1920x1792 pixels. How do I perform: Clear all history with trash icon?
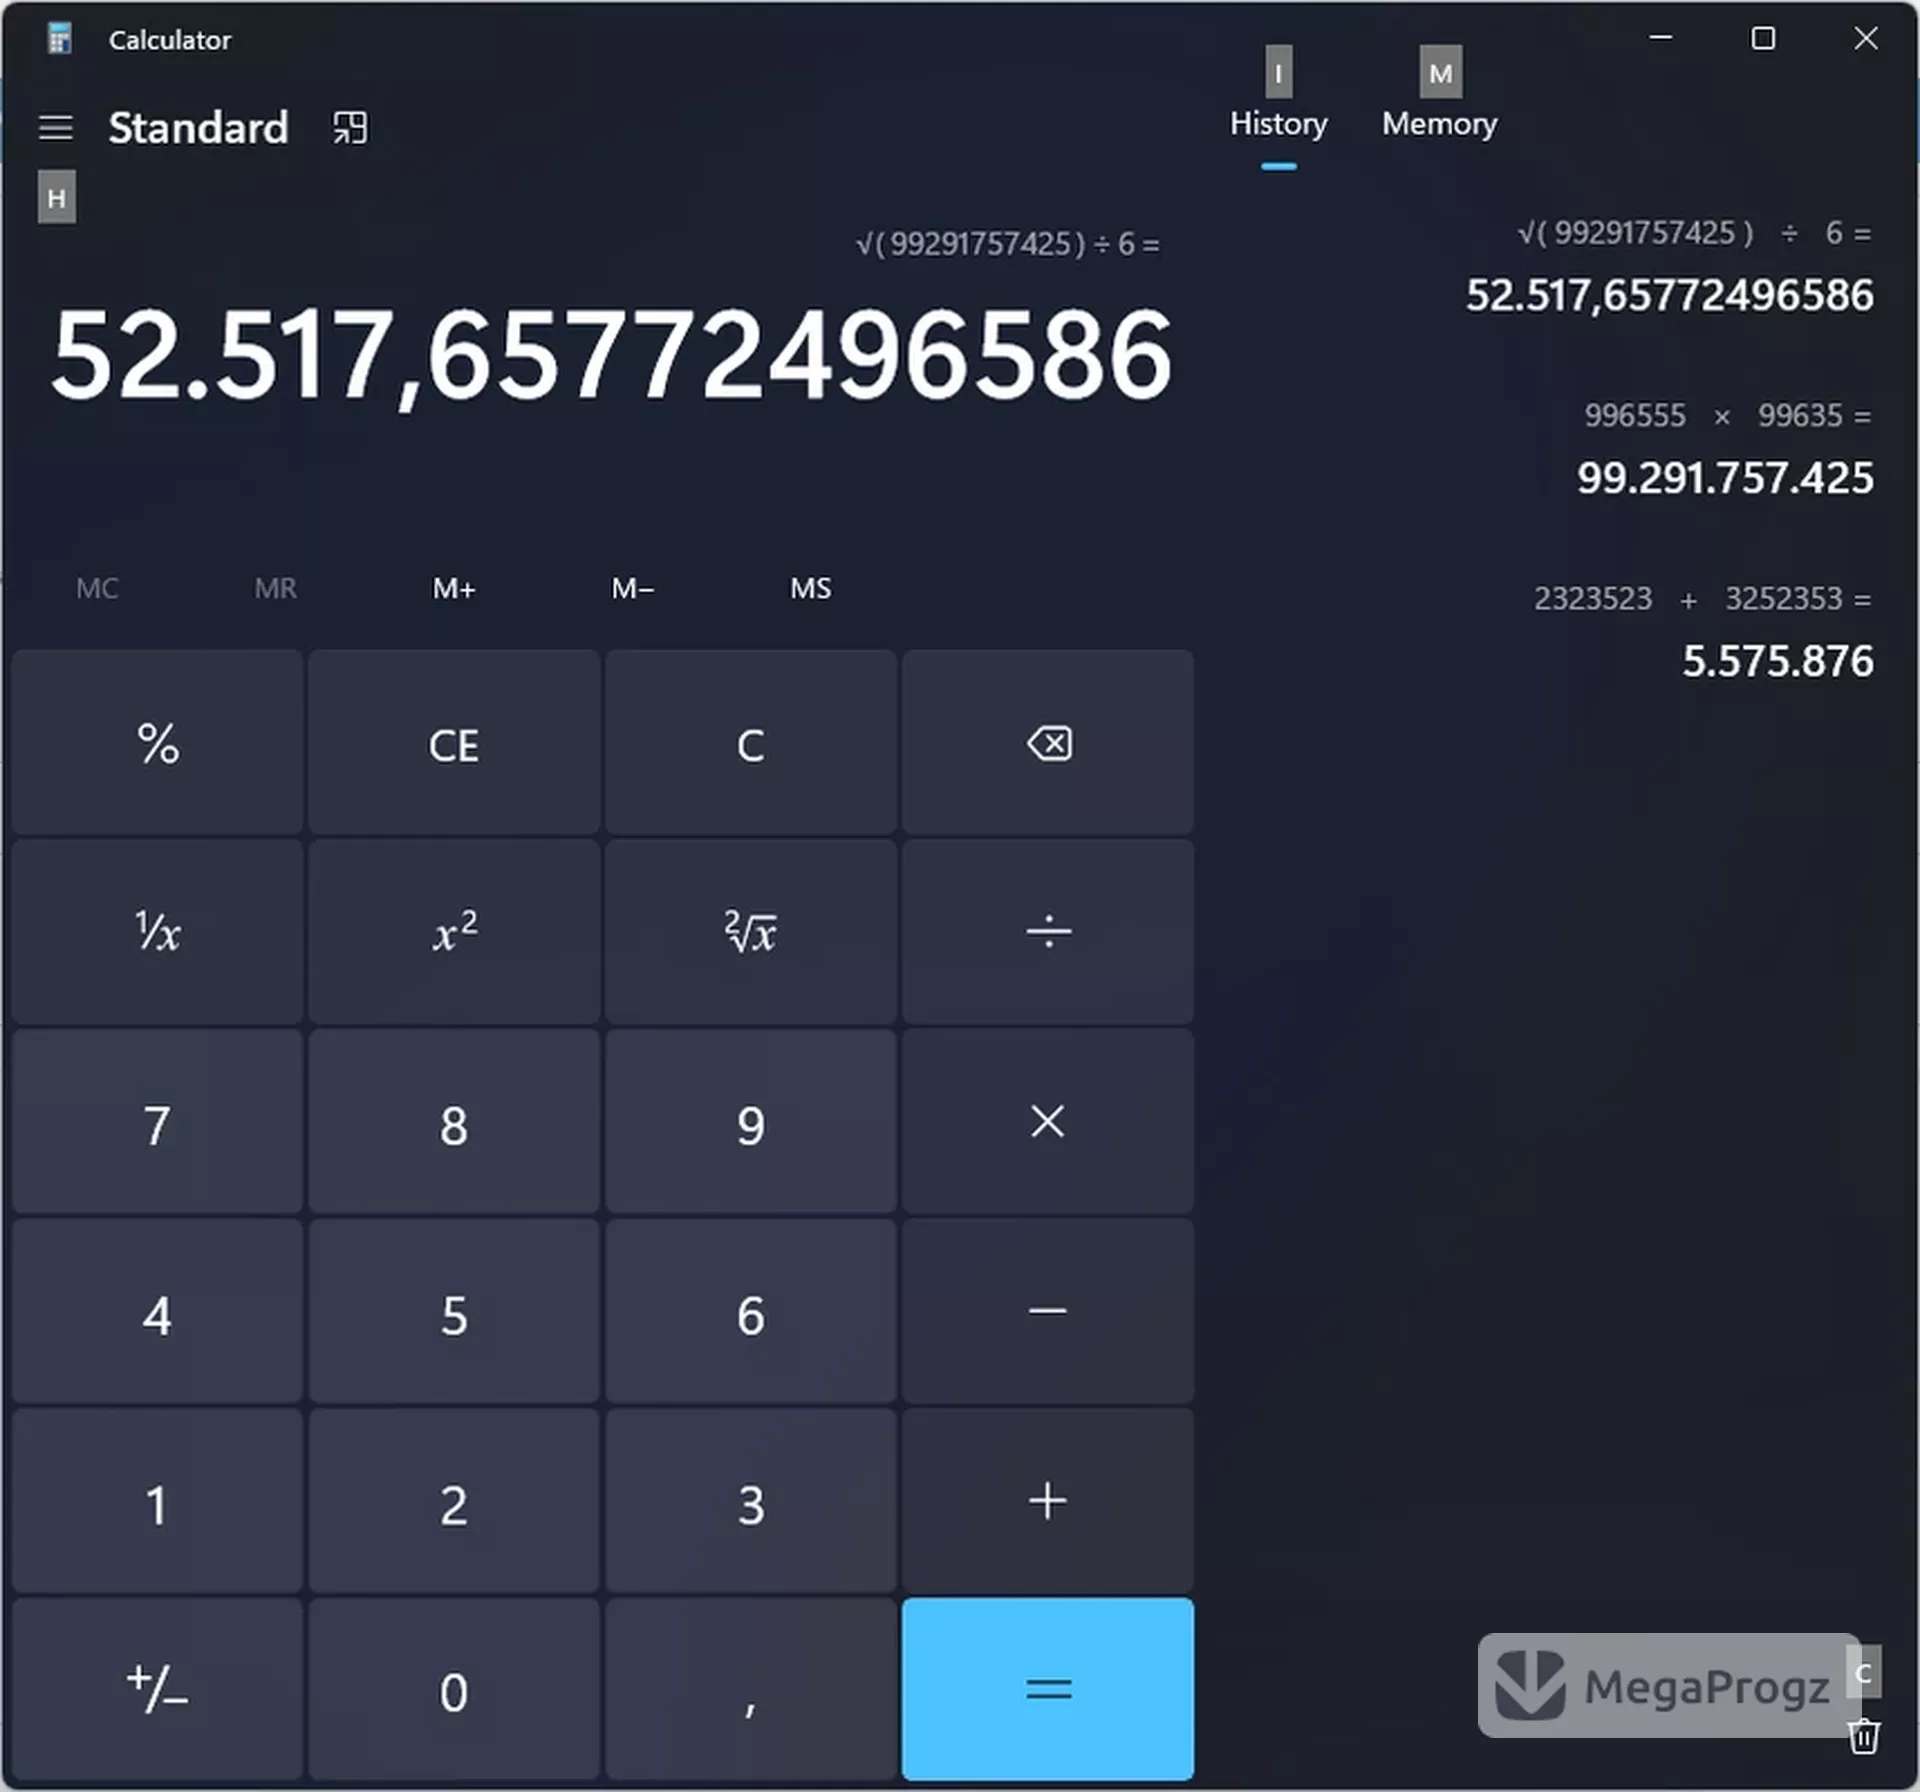tap(1864, 1737)
